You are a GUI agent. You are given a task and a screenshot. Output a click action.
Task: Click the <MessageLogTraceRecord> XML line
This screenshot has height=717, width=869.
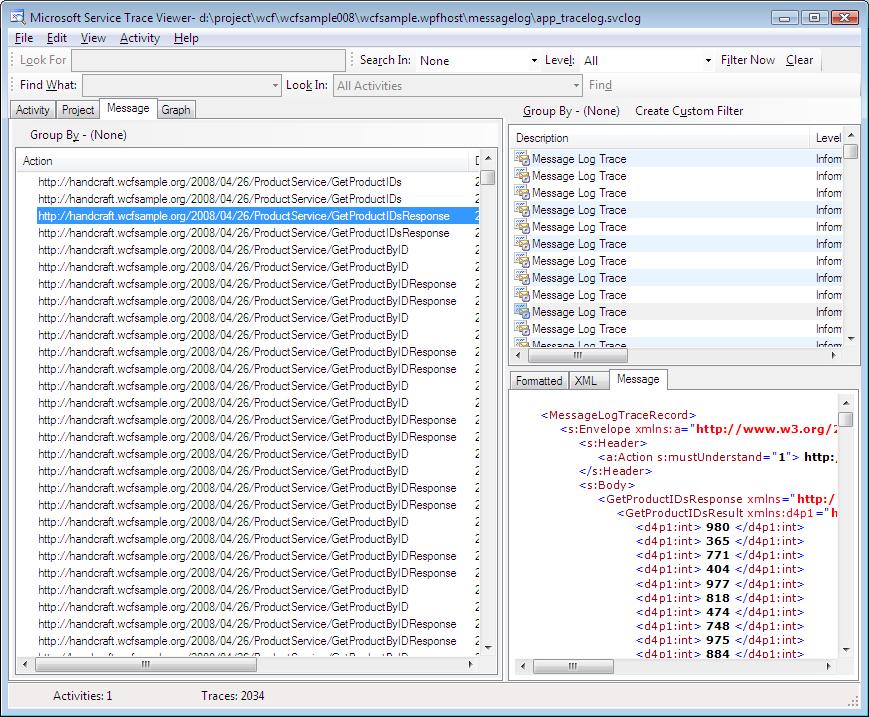pos(618,415)
